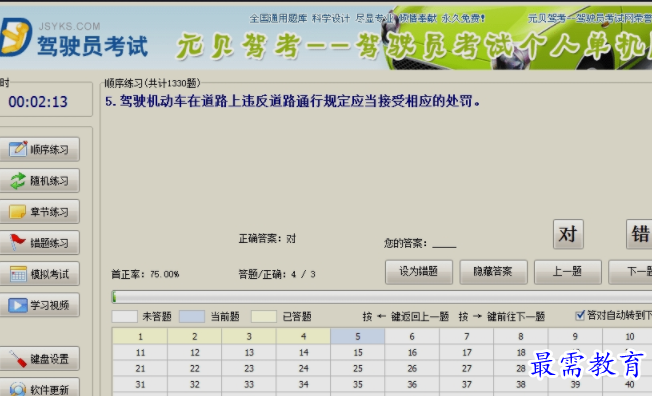Toggle 答对自动转到下一题 checkbox

pos(580,315)
